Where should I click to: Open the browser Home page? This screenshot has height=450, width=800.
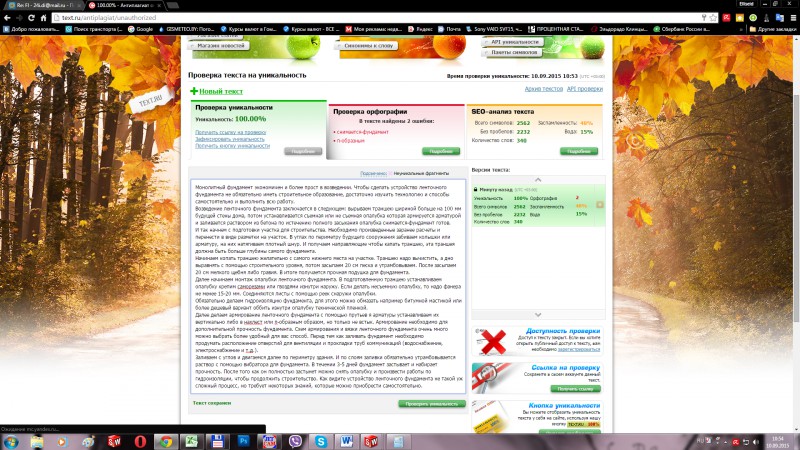(43, 17)
